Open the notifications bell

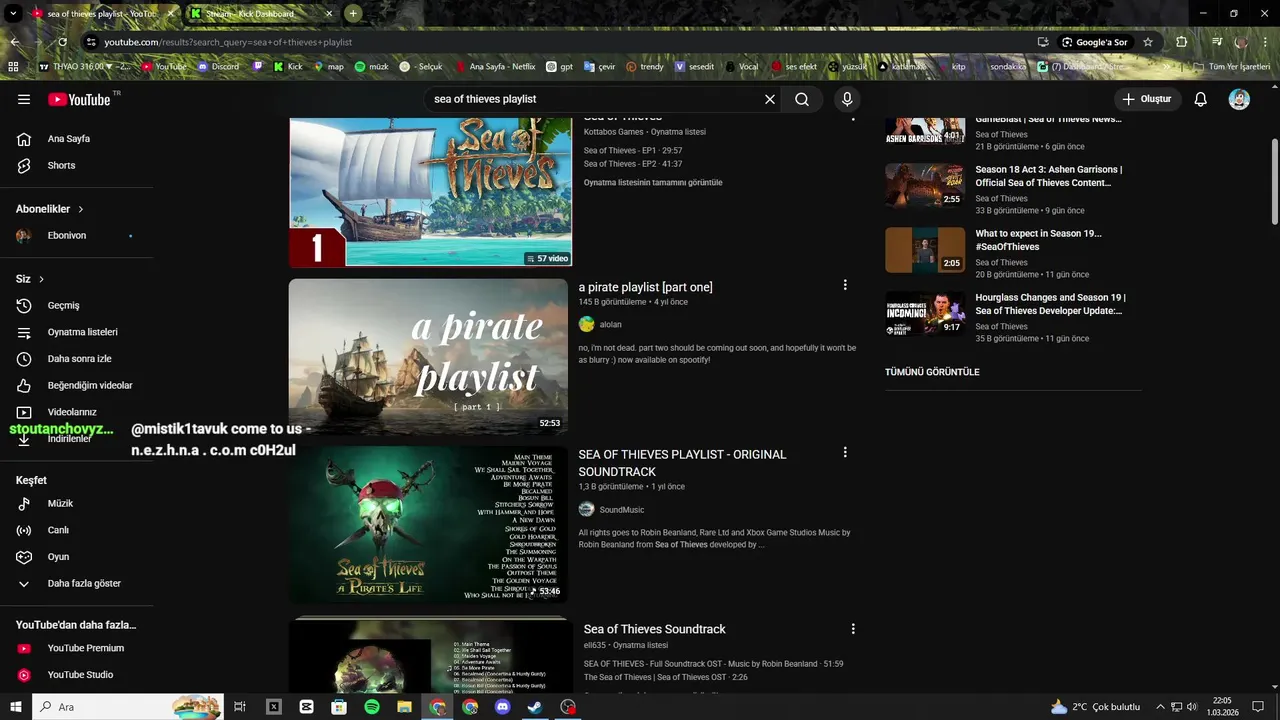tap(1201, 99)
